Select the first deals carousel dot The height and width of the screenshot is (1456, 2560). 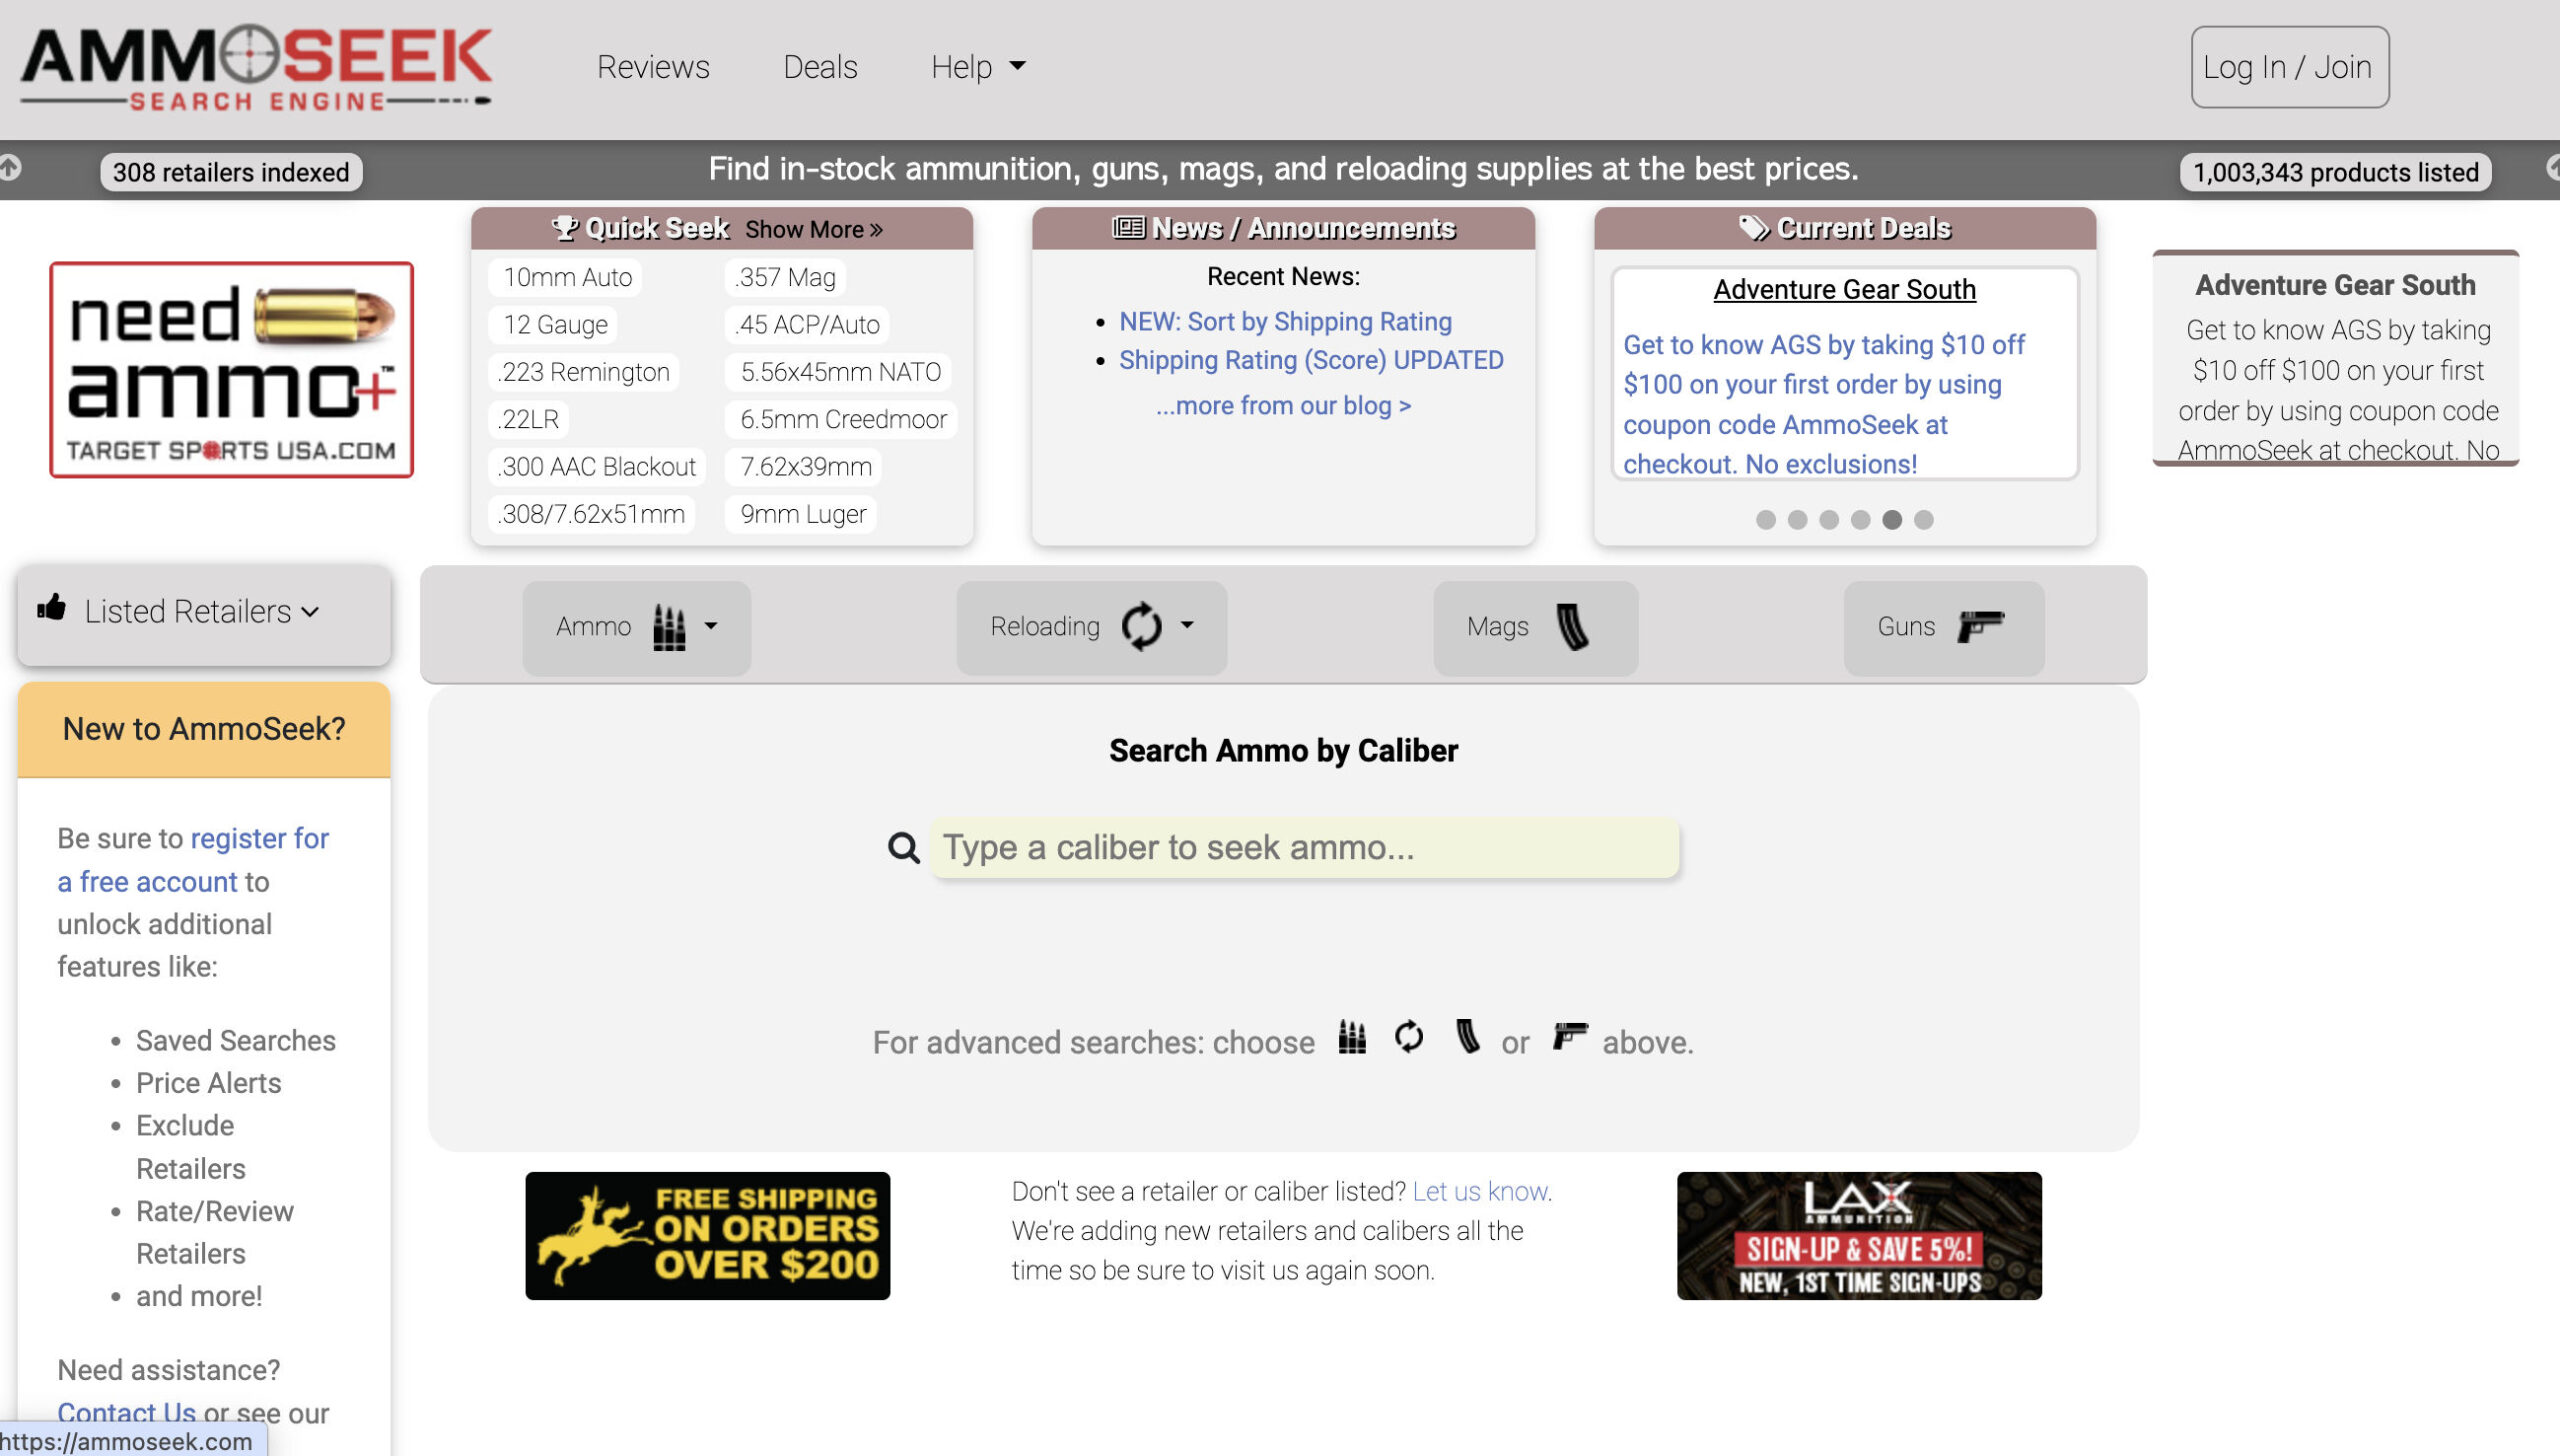click(x=1766, y=520)
